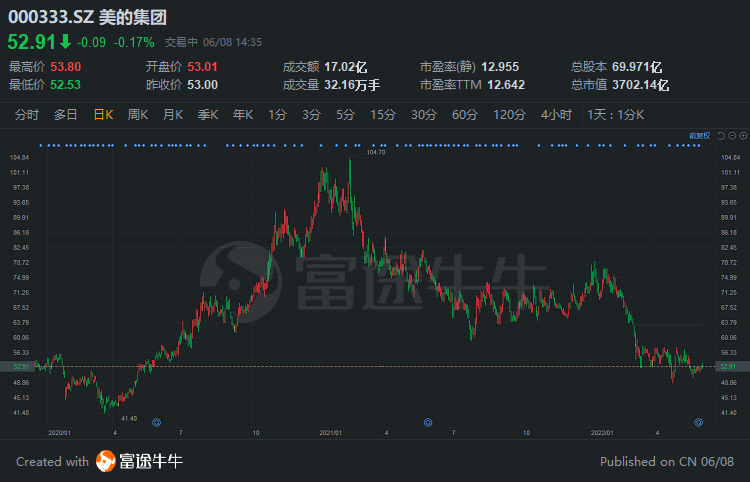This screenshot has height=482, width=750.
Task: Select the 周K weekly candlestick tab
Action: tap(138, 115)
